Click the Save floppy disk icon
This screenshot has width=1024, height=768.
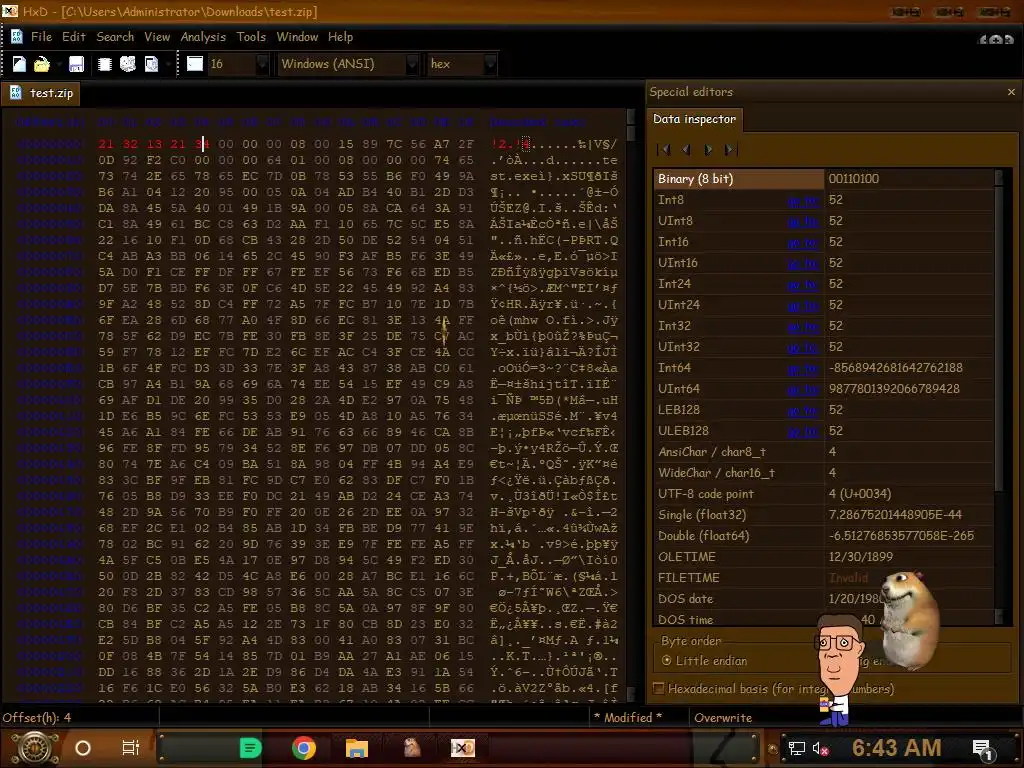click(76, 64)
